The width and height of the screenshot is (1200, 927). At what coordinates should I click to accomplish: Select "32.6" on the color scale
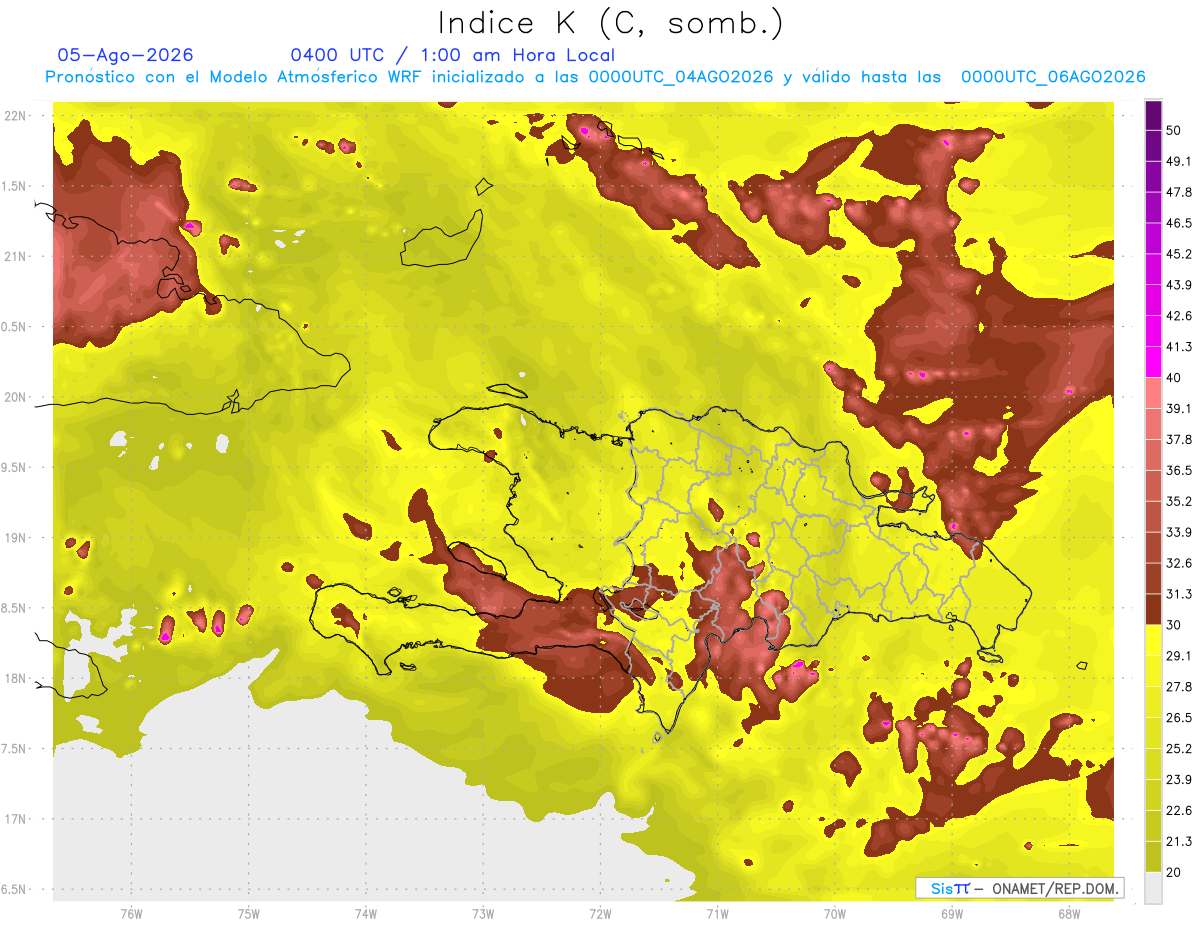[x=1178, y=563]
